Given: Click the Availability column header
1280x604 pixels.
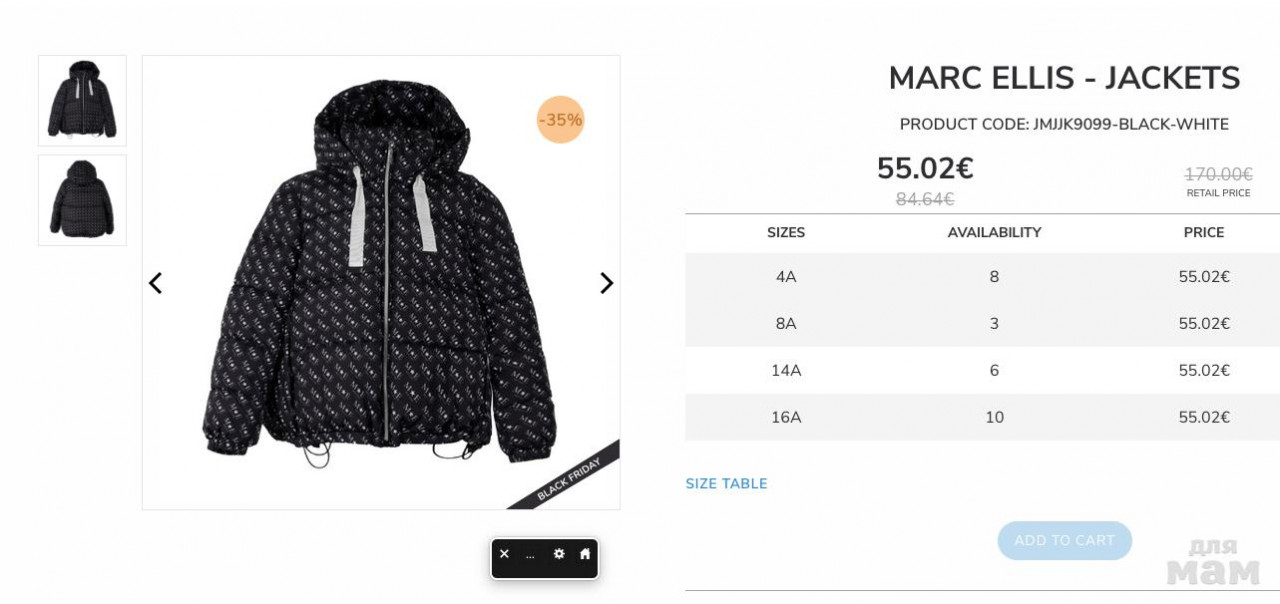Looking at the screenshot, I should coord(994,233).
